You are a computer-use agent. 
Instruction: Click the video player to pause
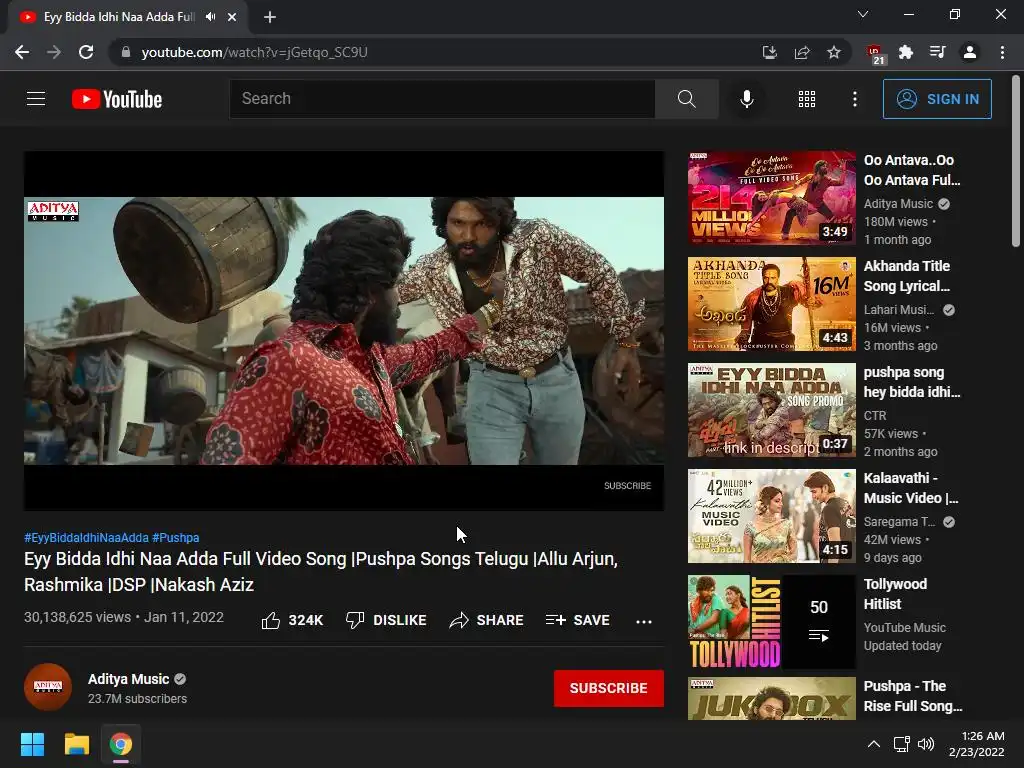click(x=344, y=330)
